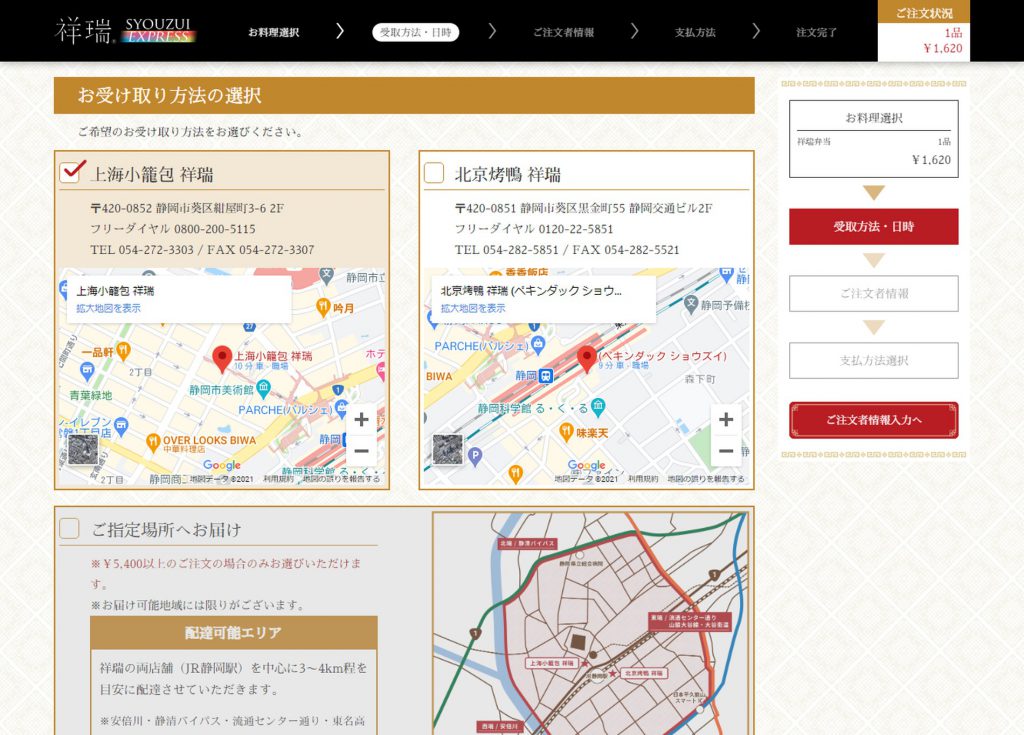
Task: Click 地図の誤りを報告する on 上海小籠包 map
Action: point(341,479)
